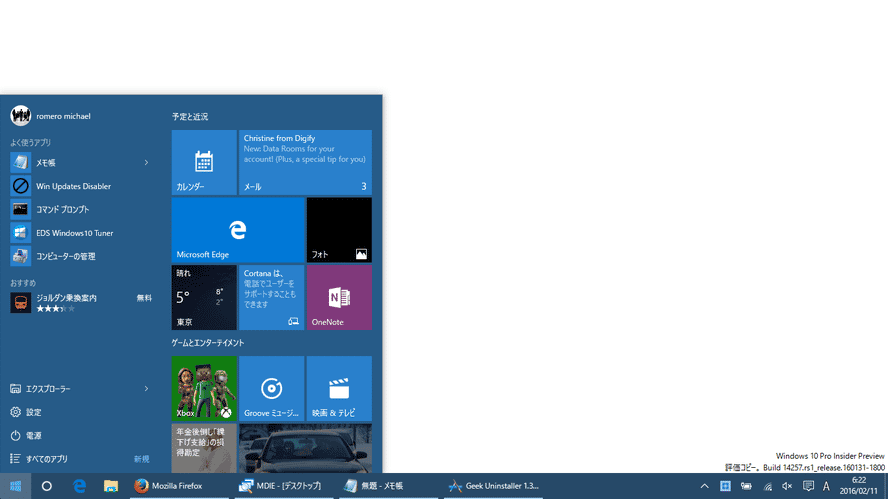Open the romero michael user account menu
The image size is (888, 499).
click(50, 116)
